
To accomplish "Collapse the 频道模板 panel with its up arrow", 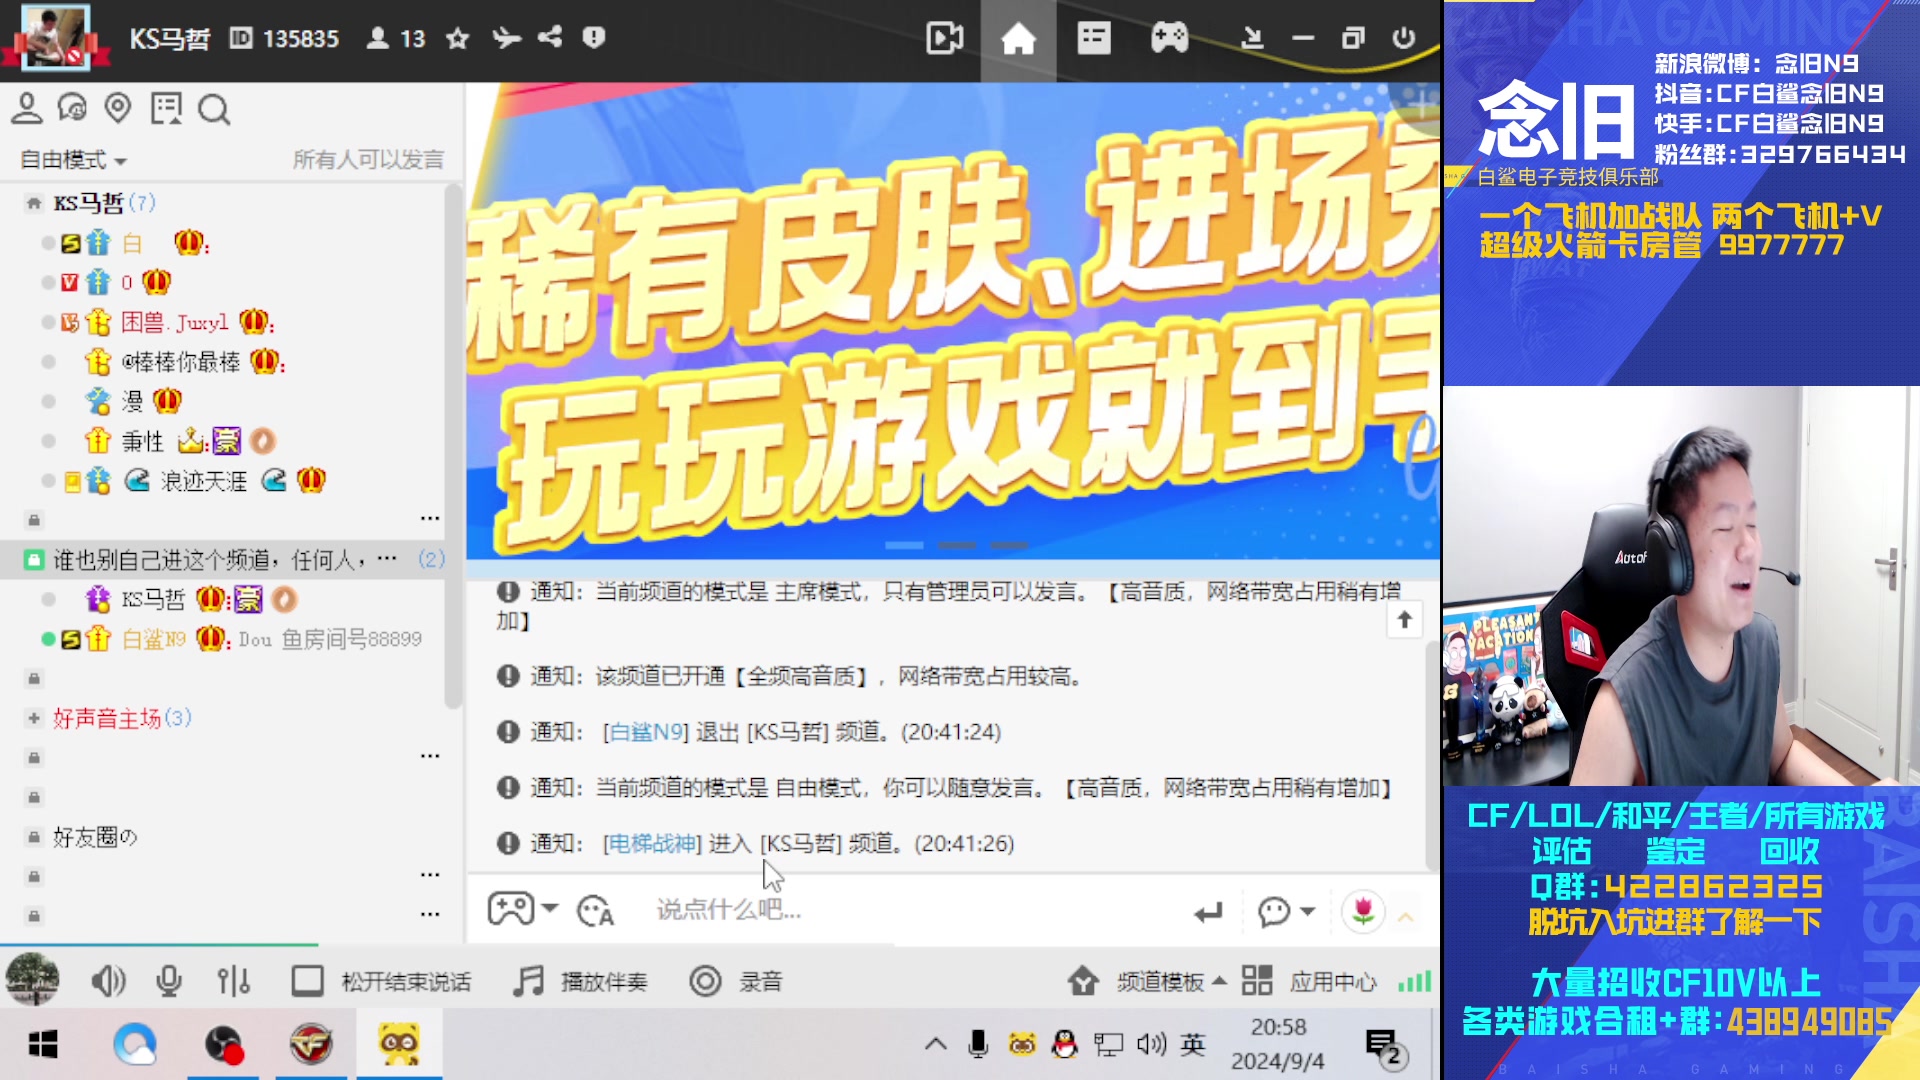I will (x=1219, y=981).
